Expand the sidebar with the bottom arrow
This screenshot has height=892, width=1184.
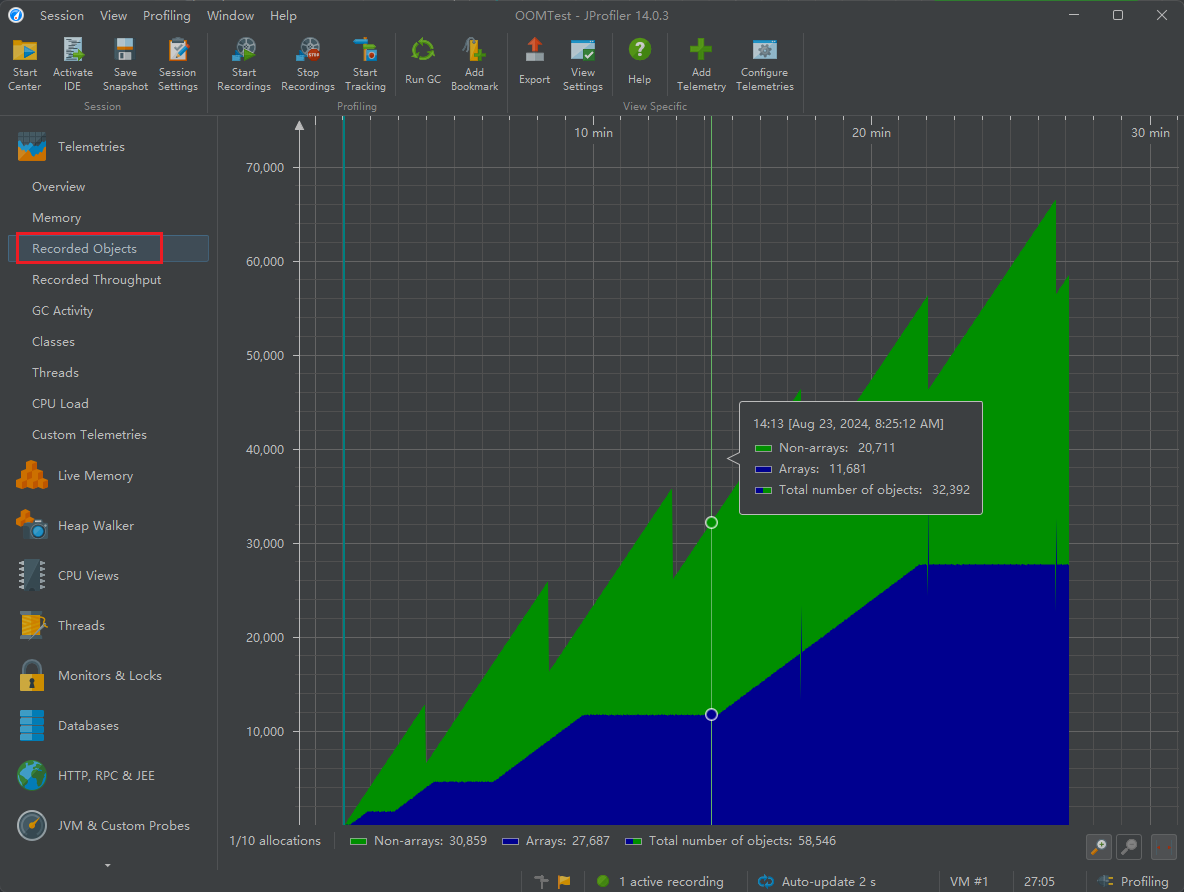point(107,866)
